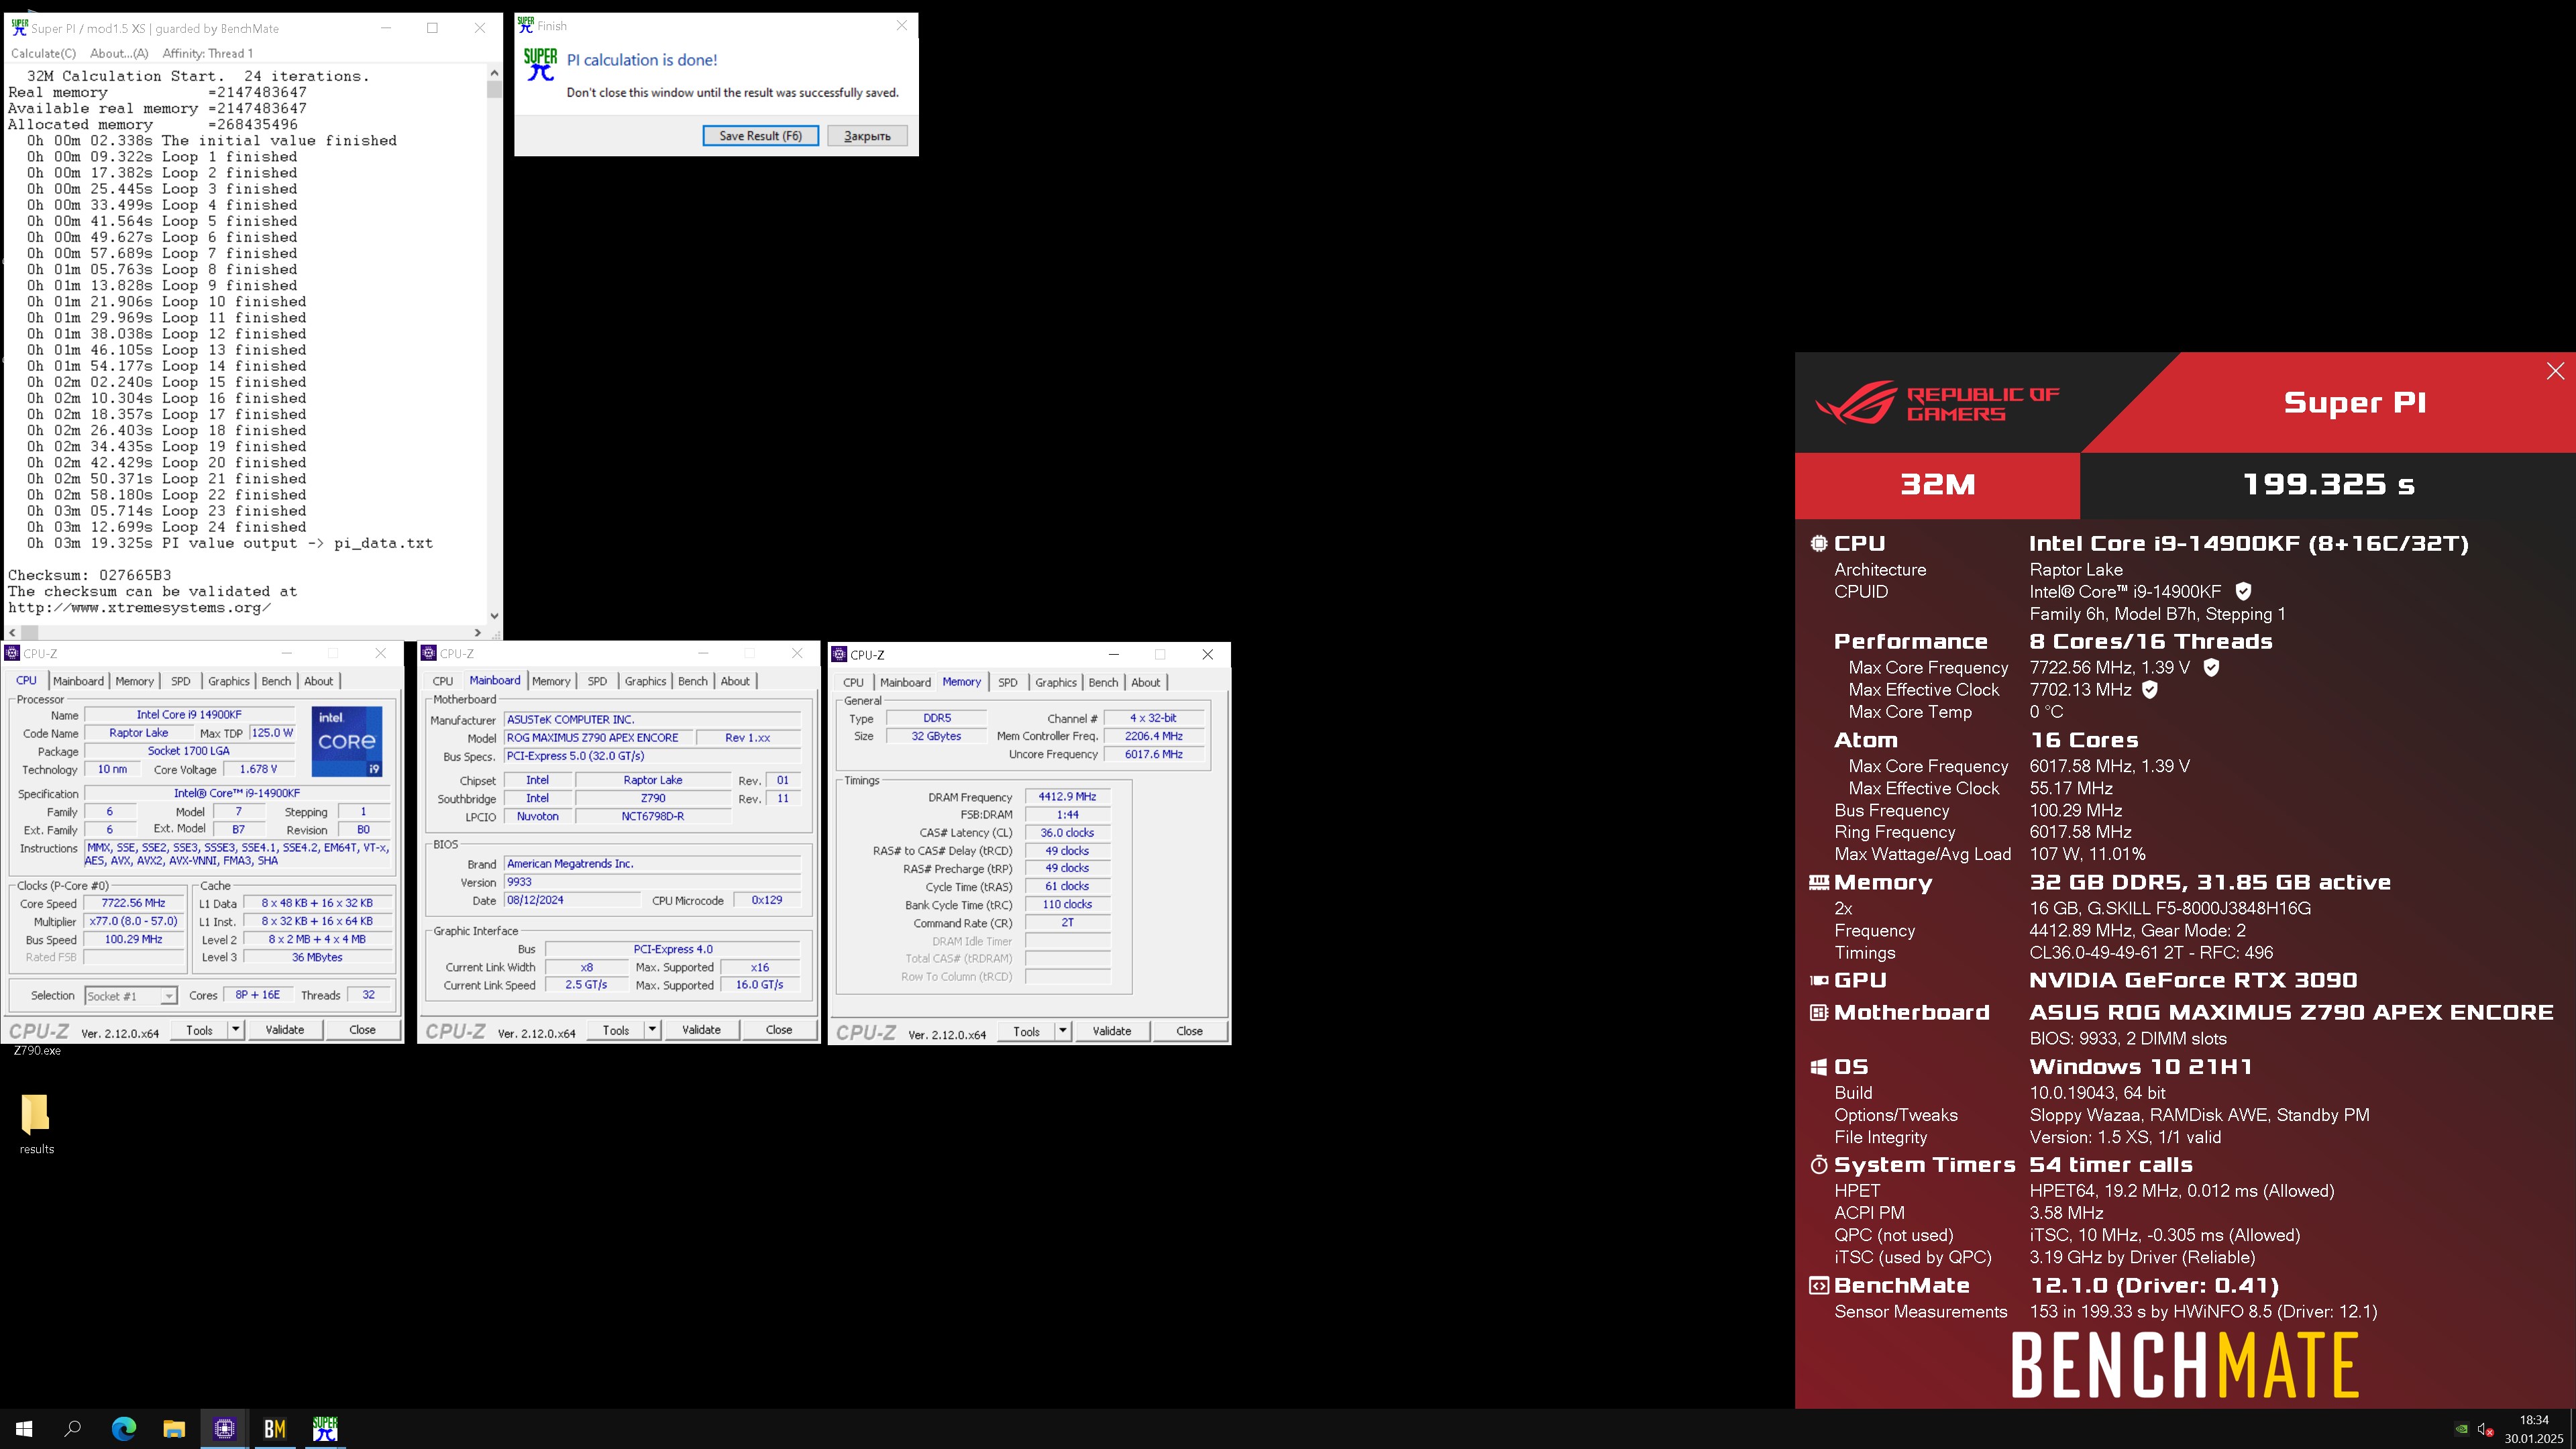Open the results folder on desktop
Image resolution: width=2576 pixels, height=1449 pixels.
(36, 1123)
